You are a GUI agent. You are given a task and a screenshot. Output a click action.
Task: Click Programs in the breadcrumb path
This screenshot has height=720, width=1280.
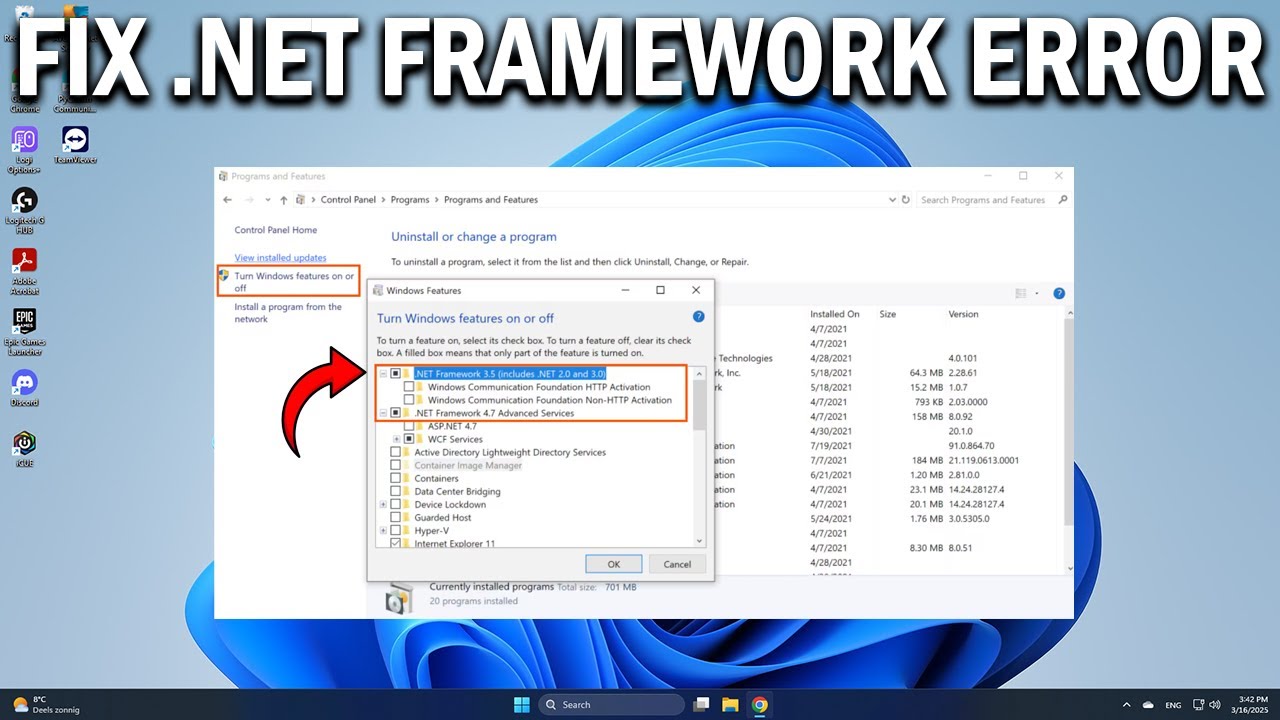(410, 200)
